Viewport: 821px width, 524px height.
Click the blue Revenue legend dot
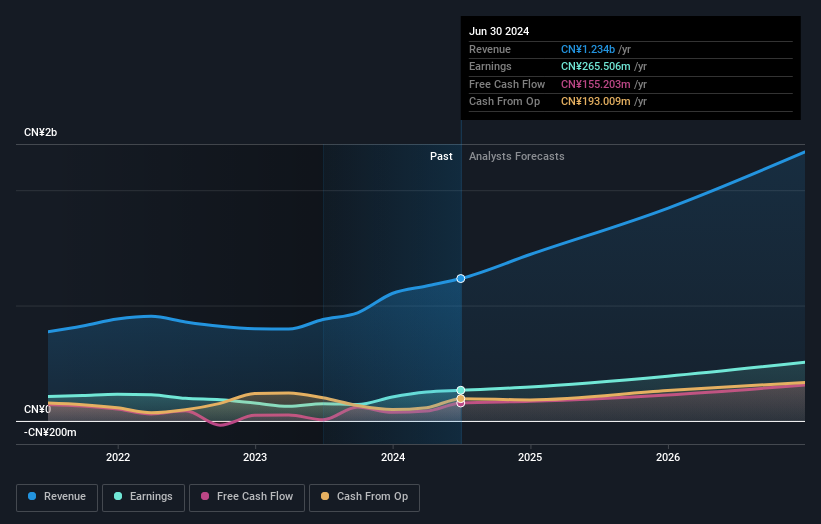tap(32, 496)
